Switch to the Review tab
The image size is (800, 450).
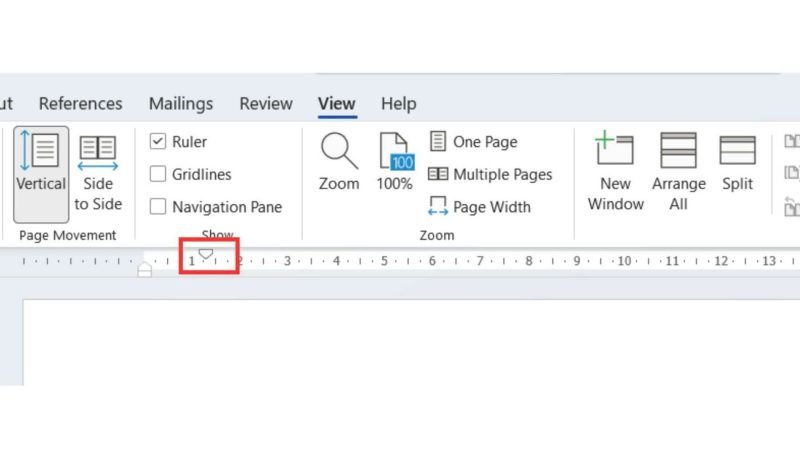266,104
